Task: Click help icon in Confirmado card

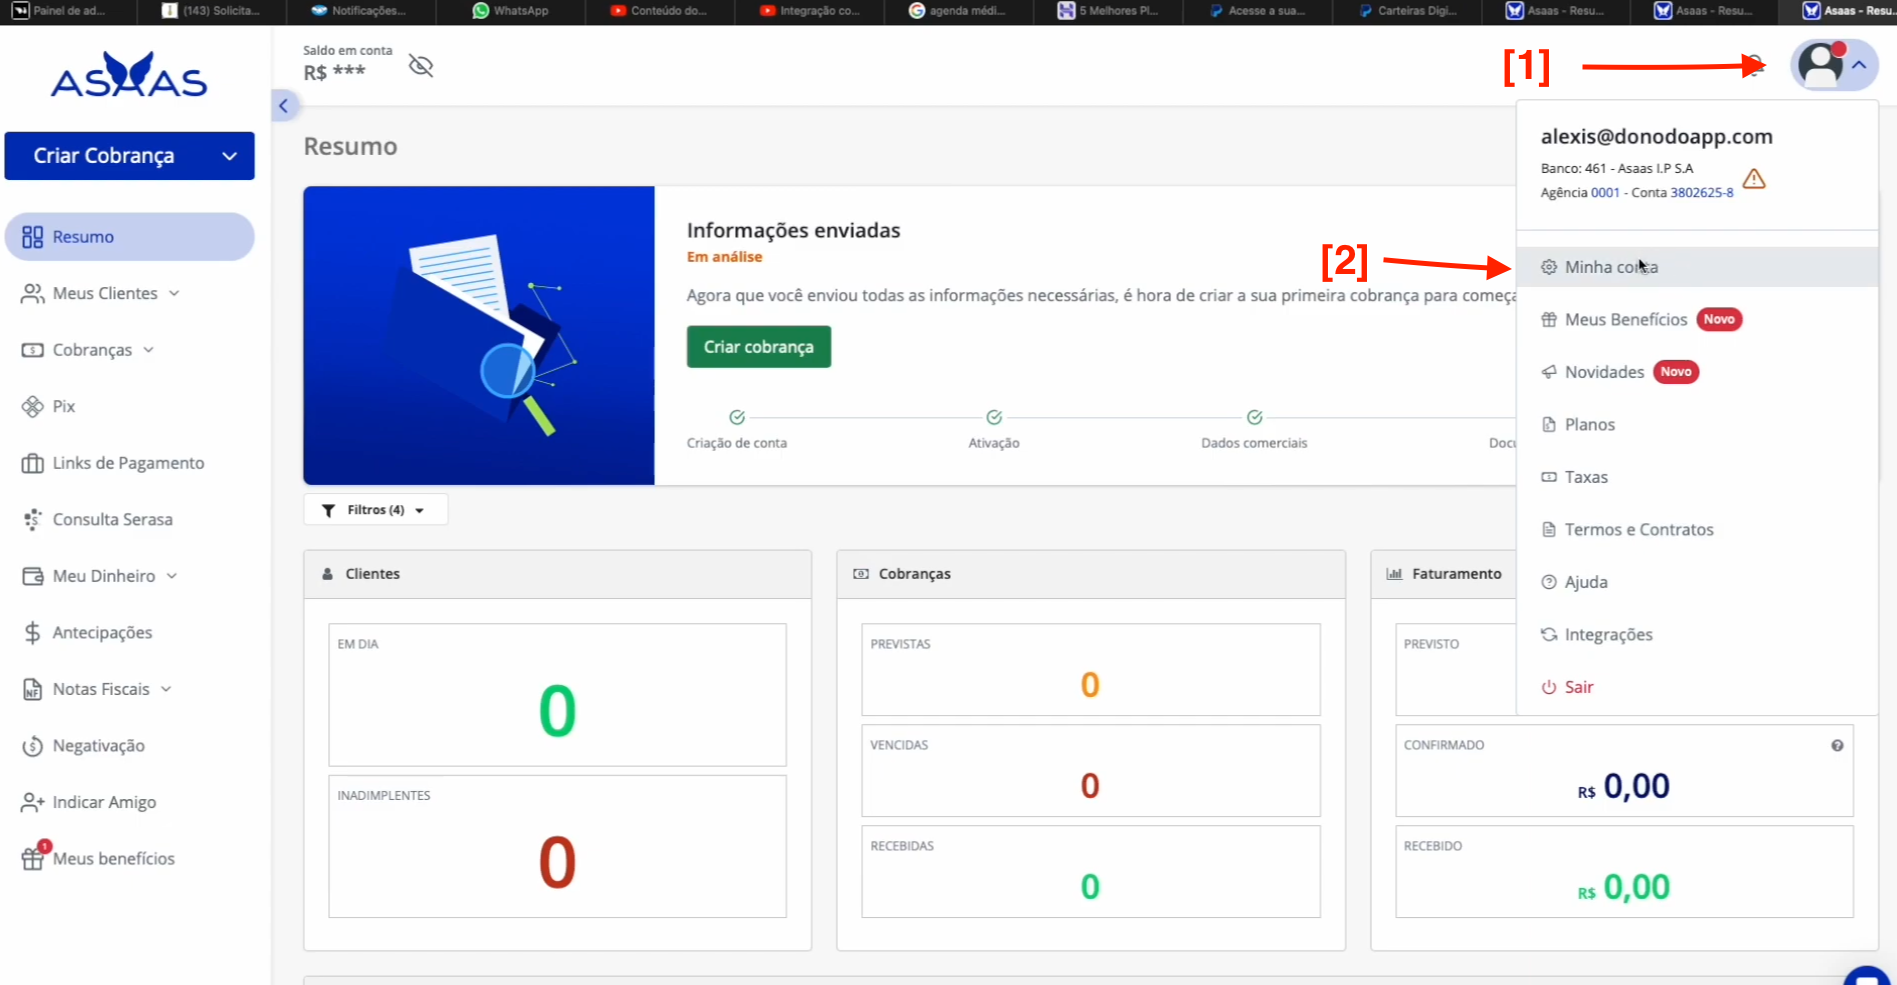Action: (1837, 745)
